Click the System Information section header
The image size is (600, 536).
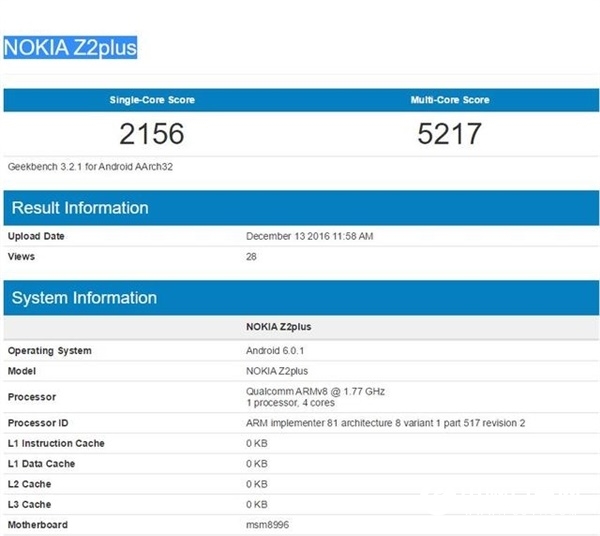click(x=84, y=298)
